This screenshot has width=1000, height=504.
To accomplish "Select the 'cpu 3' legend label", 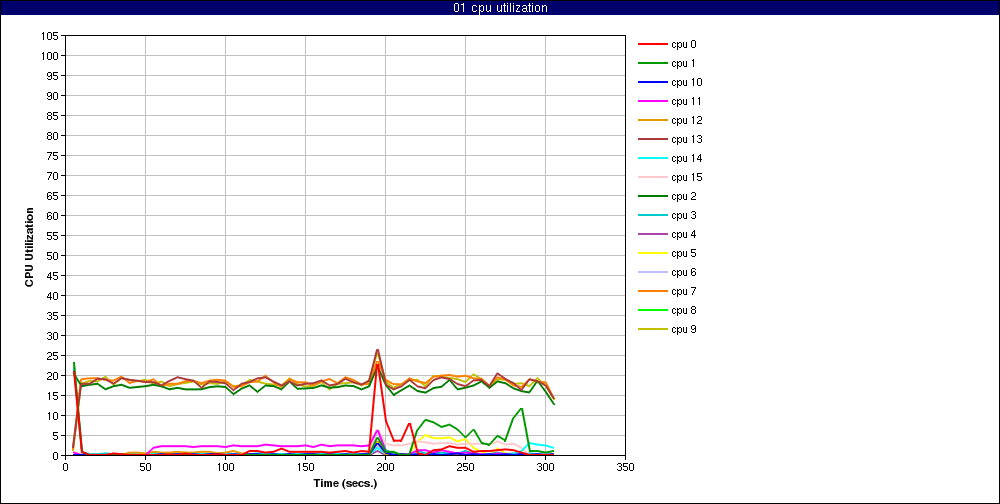I will (684, 216).
